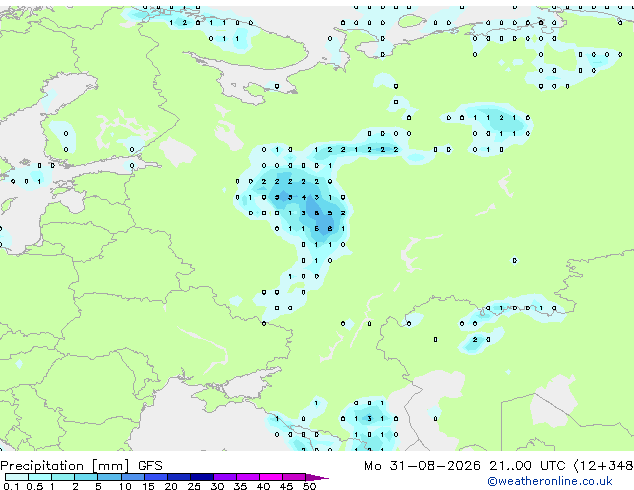Click the 25–30 mm dark navy legend swatch
Viewport: 634px width, 490px height.
pos(202,477)
